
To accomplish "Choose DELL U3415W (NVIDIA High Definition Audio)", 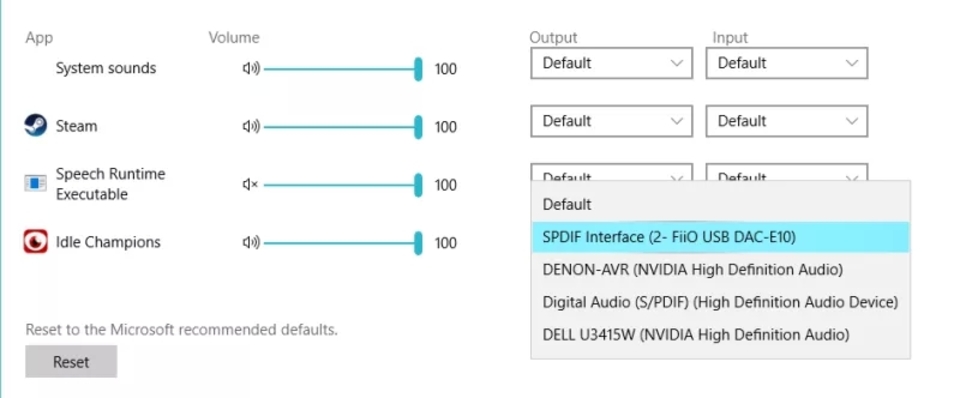I will [721, 335].
